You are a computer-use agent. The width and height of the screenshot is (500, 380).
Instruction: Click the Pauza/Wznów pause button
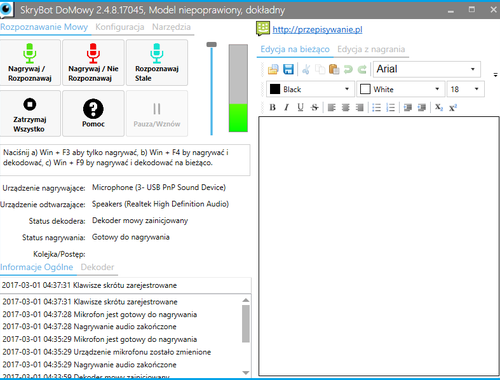coord(157,114)
